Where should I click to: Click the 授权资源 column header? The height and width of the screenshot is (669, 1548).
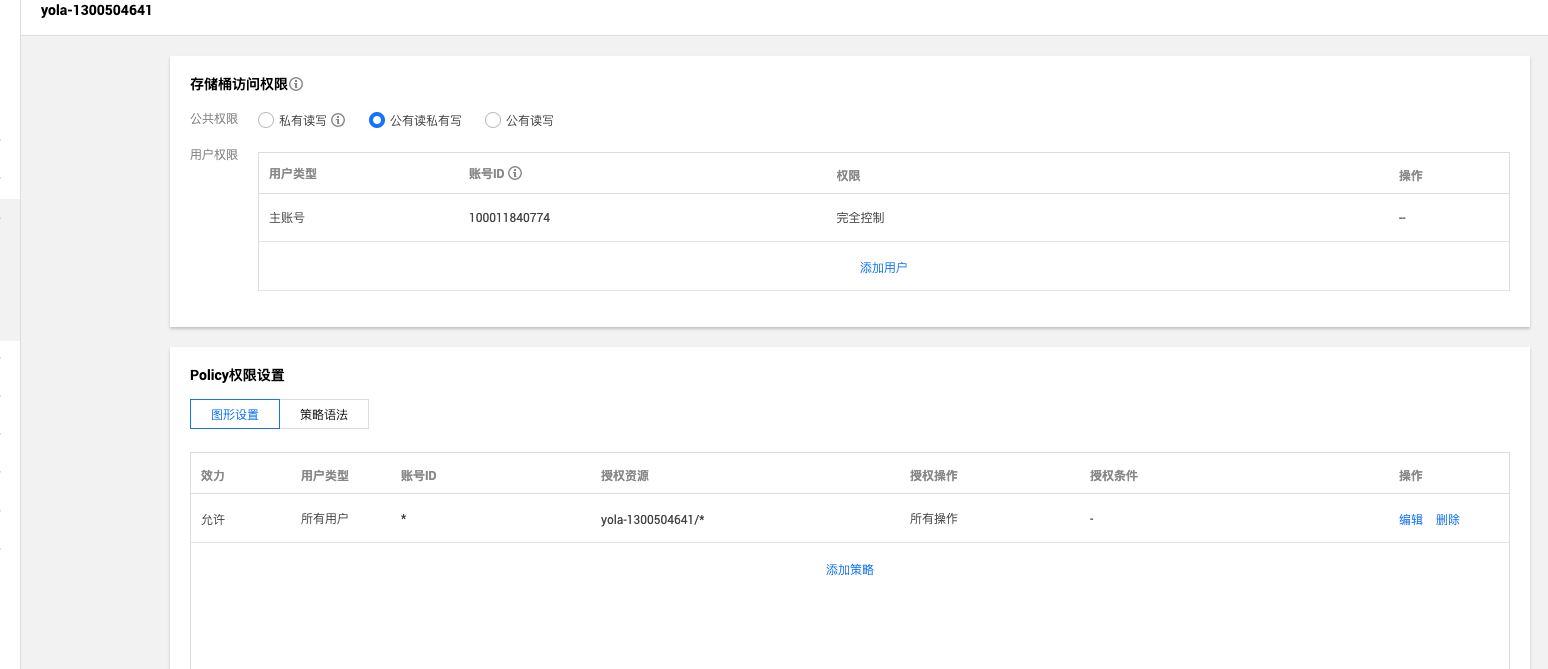pos(624,476)
